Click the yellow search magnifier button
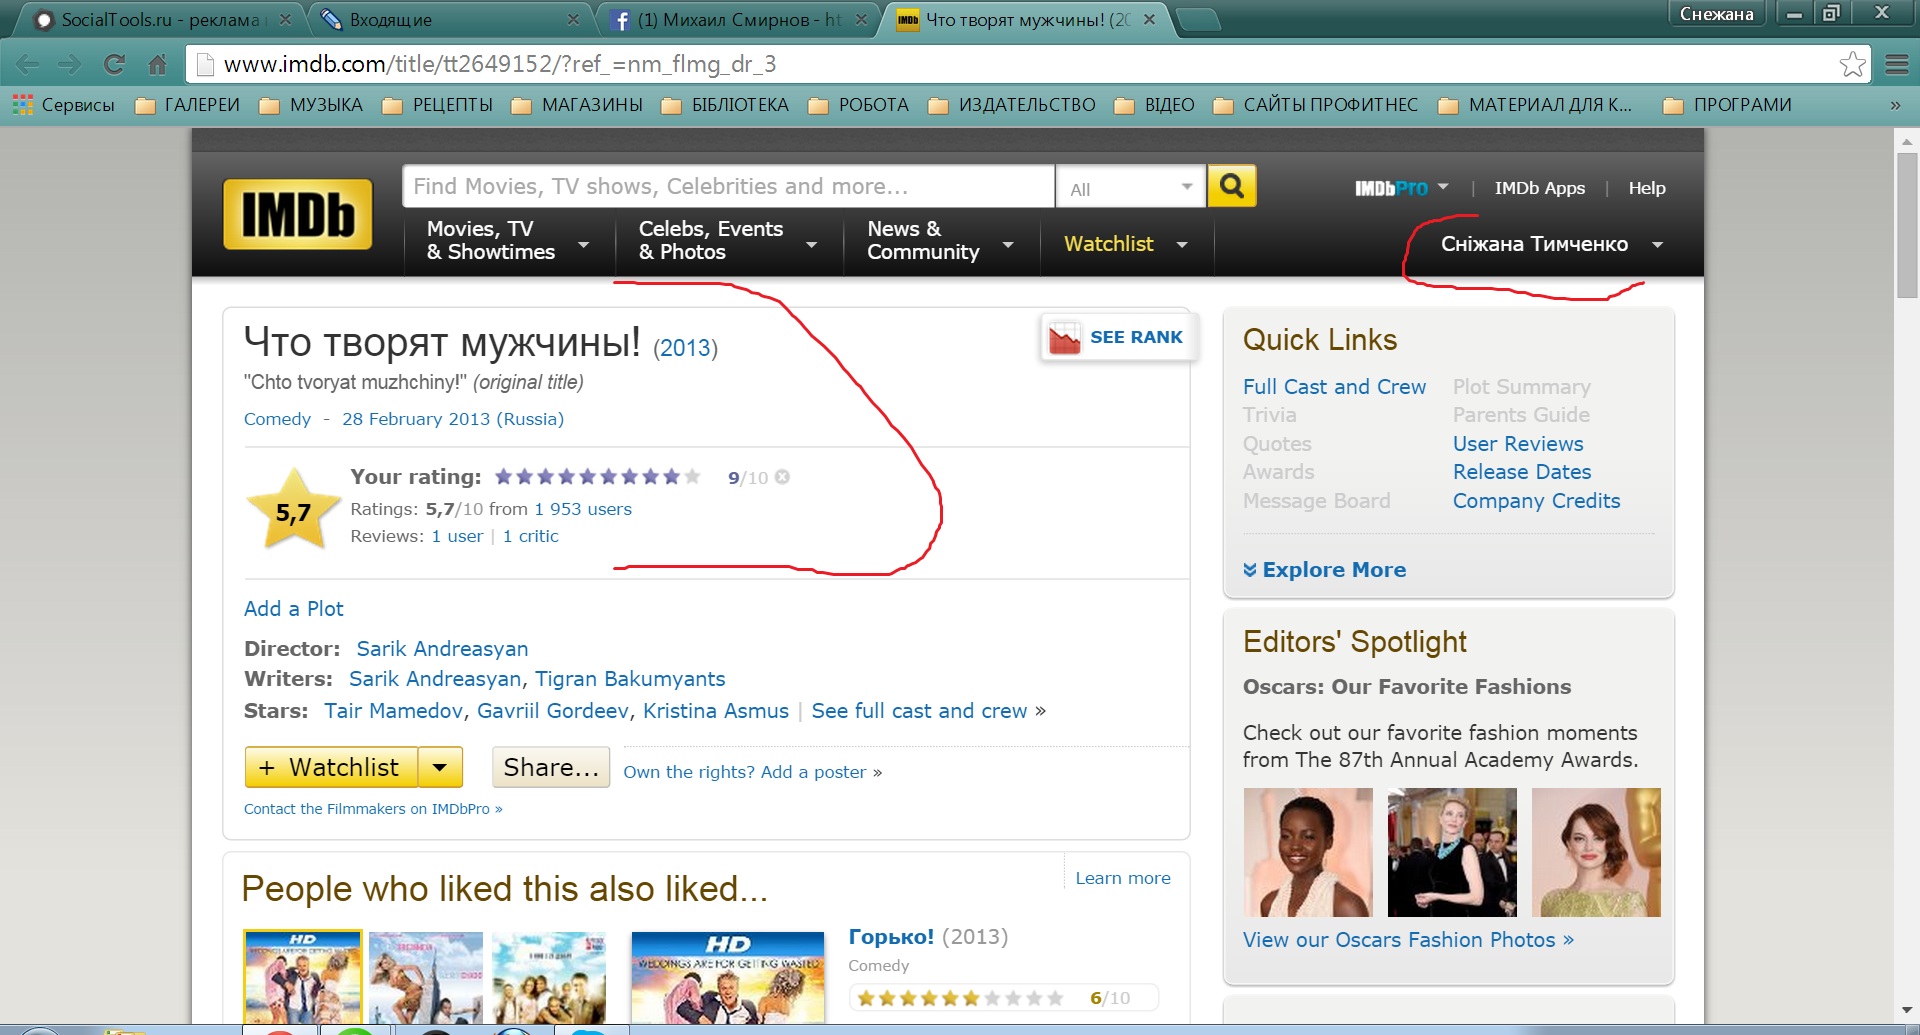This screenshot has width=1920, height=1035. tap(1231, 186)
